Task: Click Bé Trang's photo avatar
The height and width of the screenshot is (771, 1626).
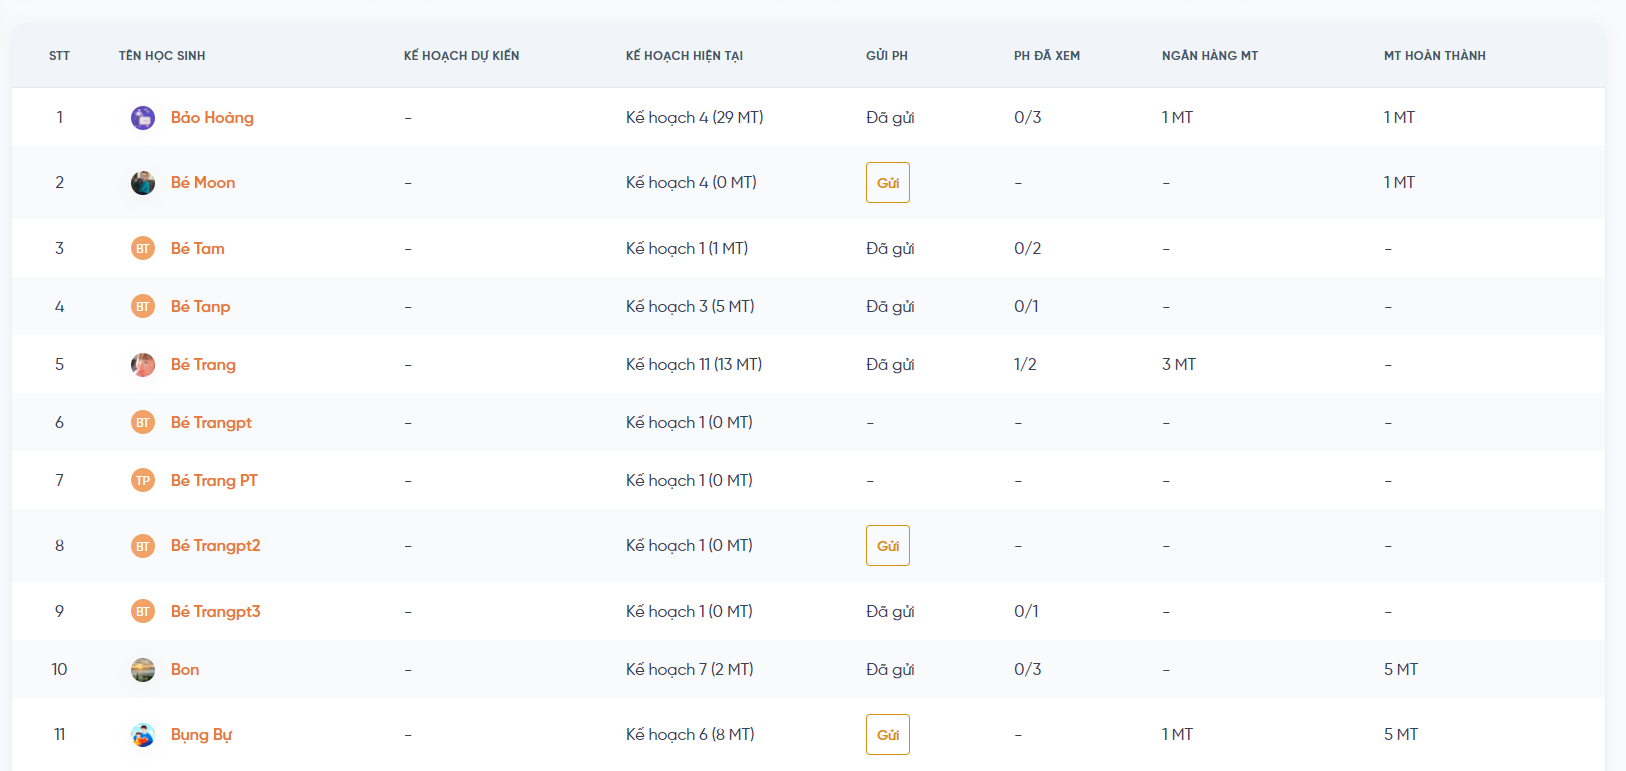Action: (143, 365)
